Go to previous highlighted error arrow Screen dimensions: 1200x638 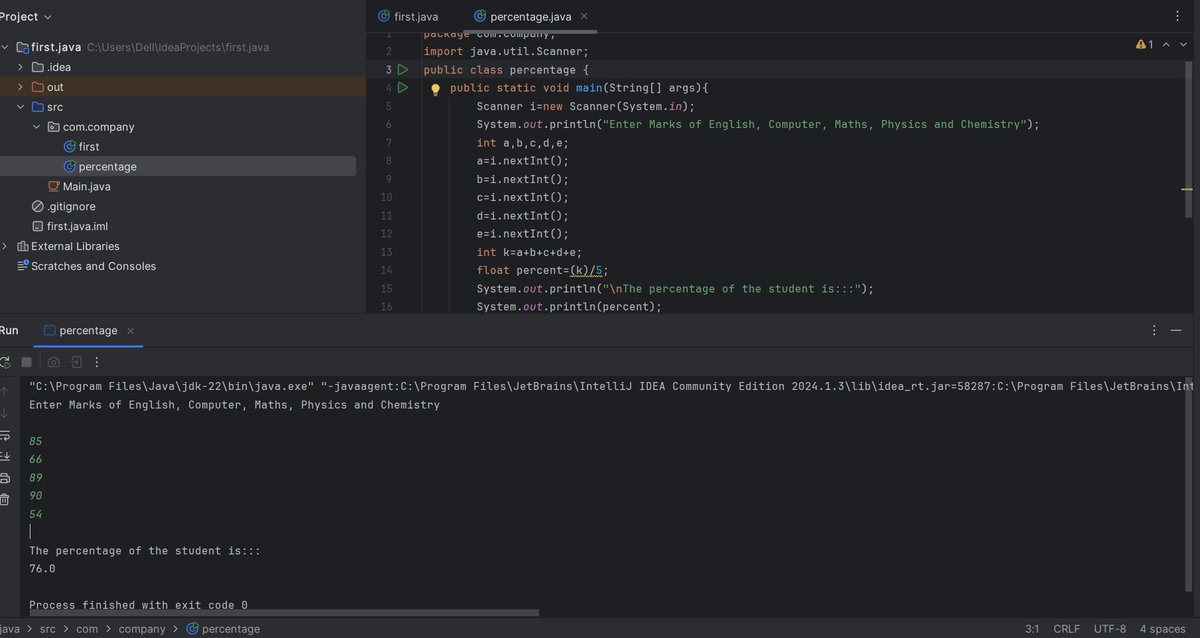coord(1165,45)
